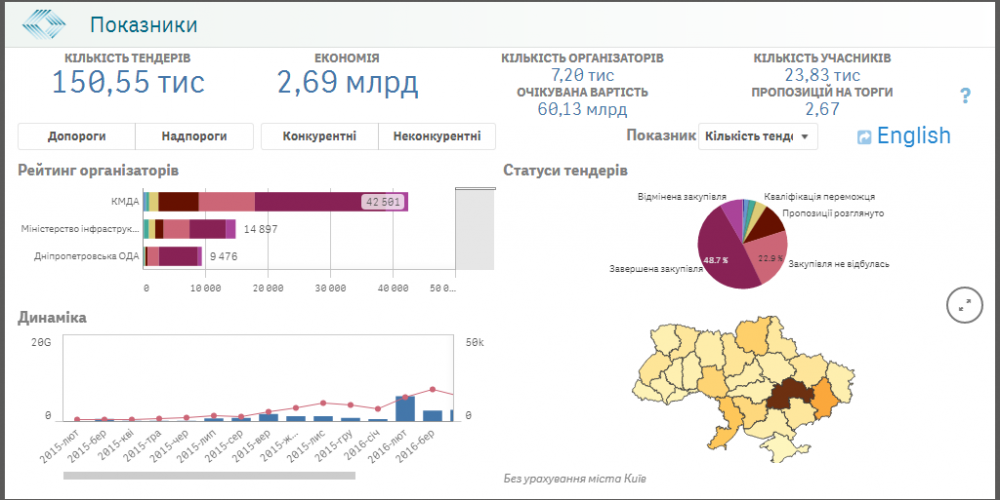Switch language to English
Viewport: 1000px width, 500px height.
pos(913,136)
